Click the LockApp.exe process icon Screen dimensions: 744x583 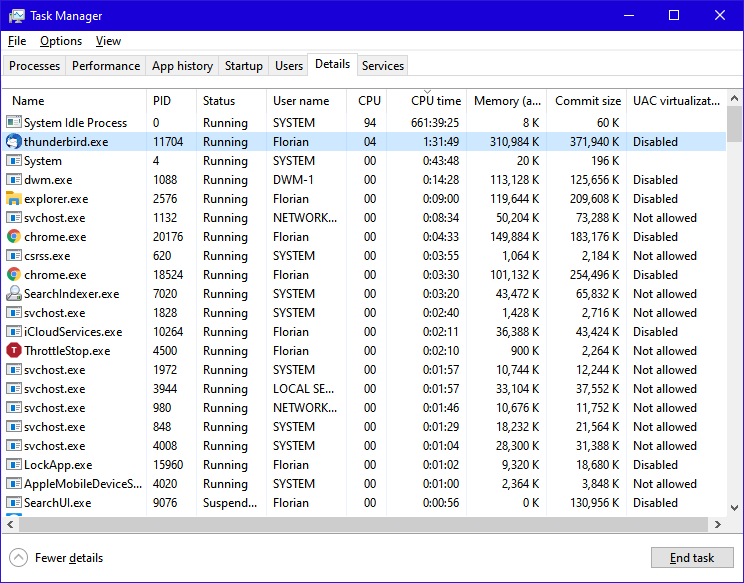14,465
